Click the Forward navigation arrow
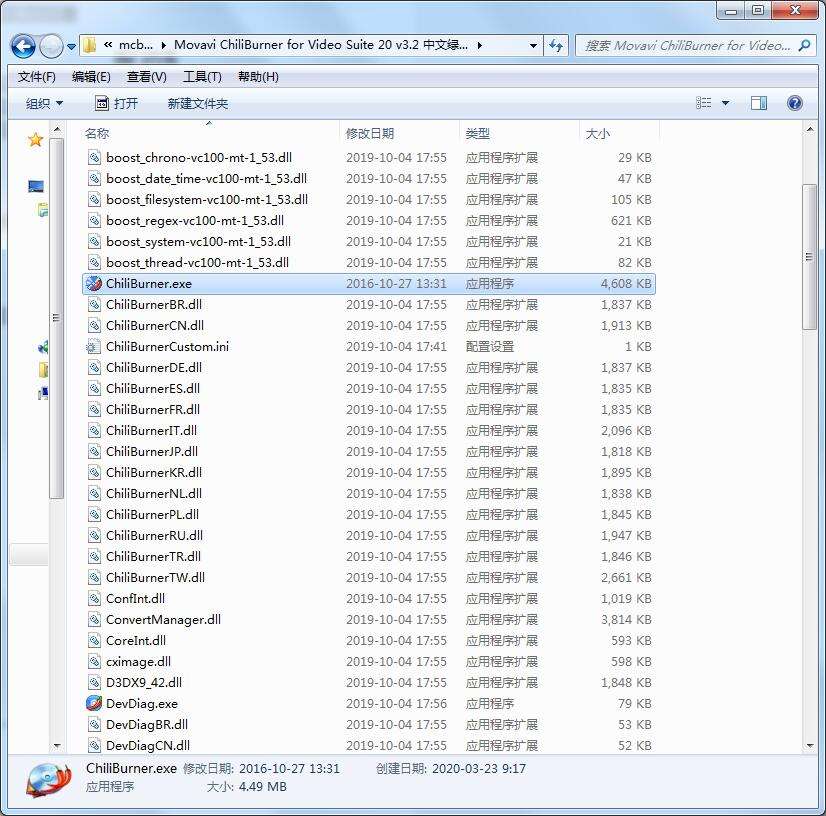The height and width of the screenshot is (816, 826). pyautogui.click(x=51, y=46)
